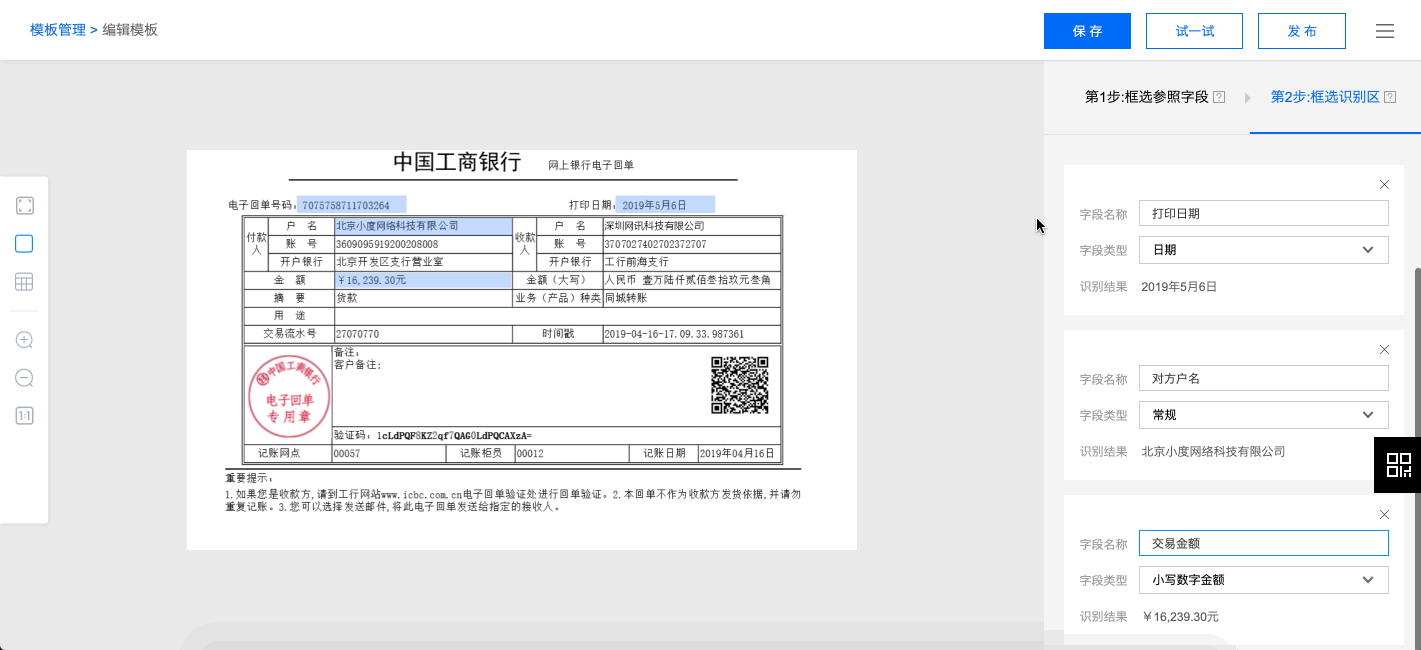Edit the 交易金额 field name input
The image size is (1421, 650).
[1264, 543]
